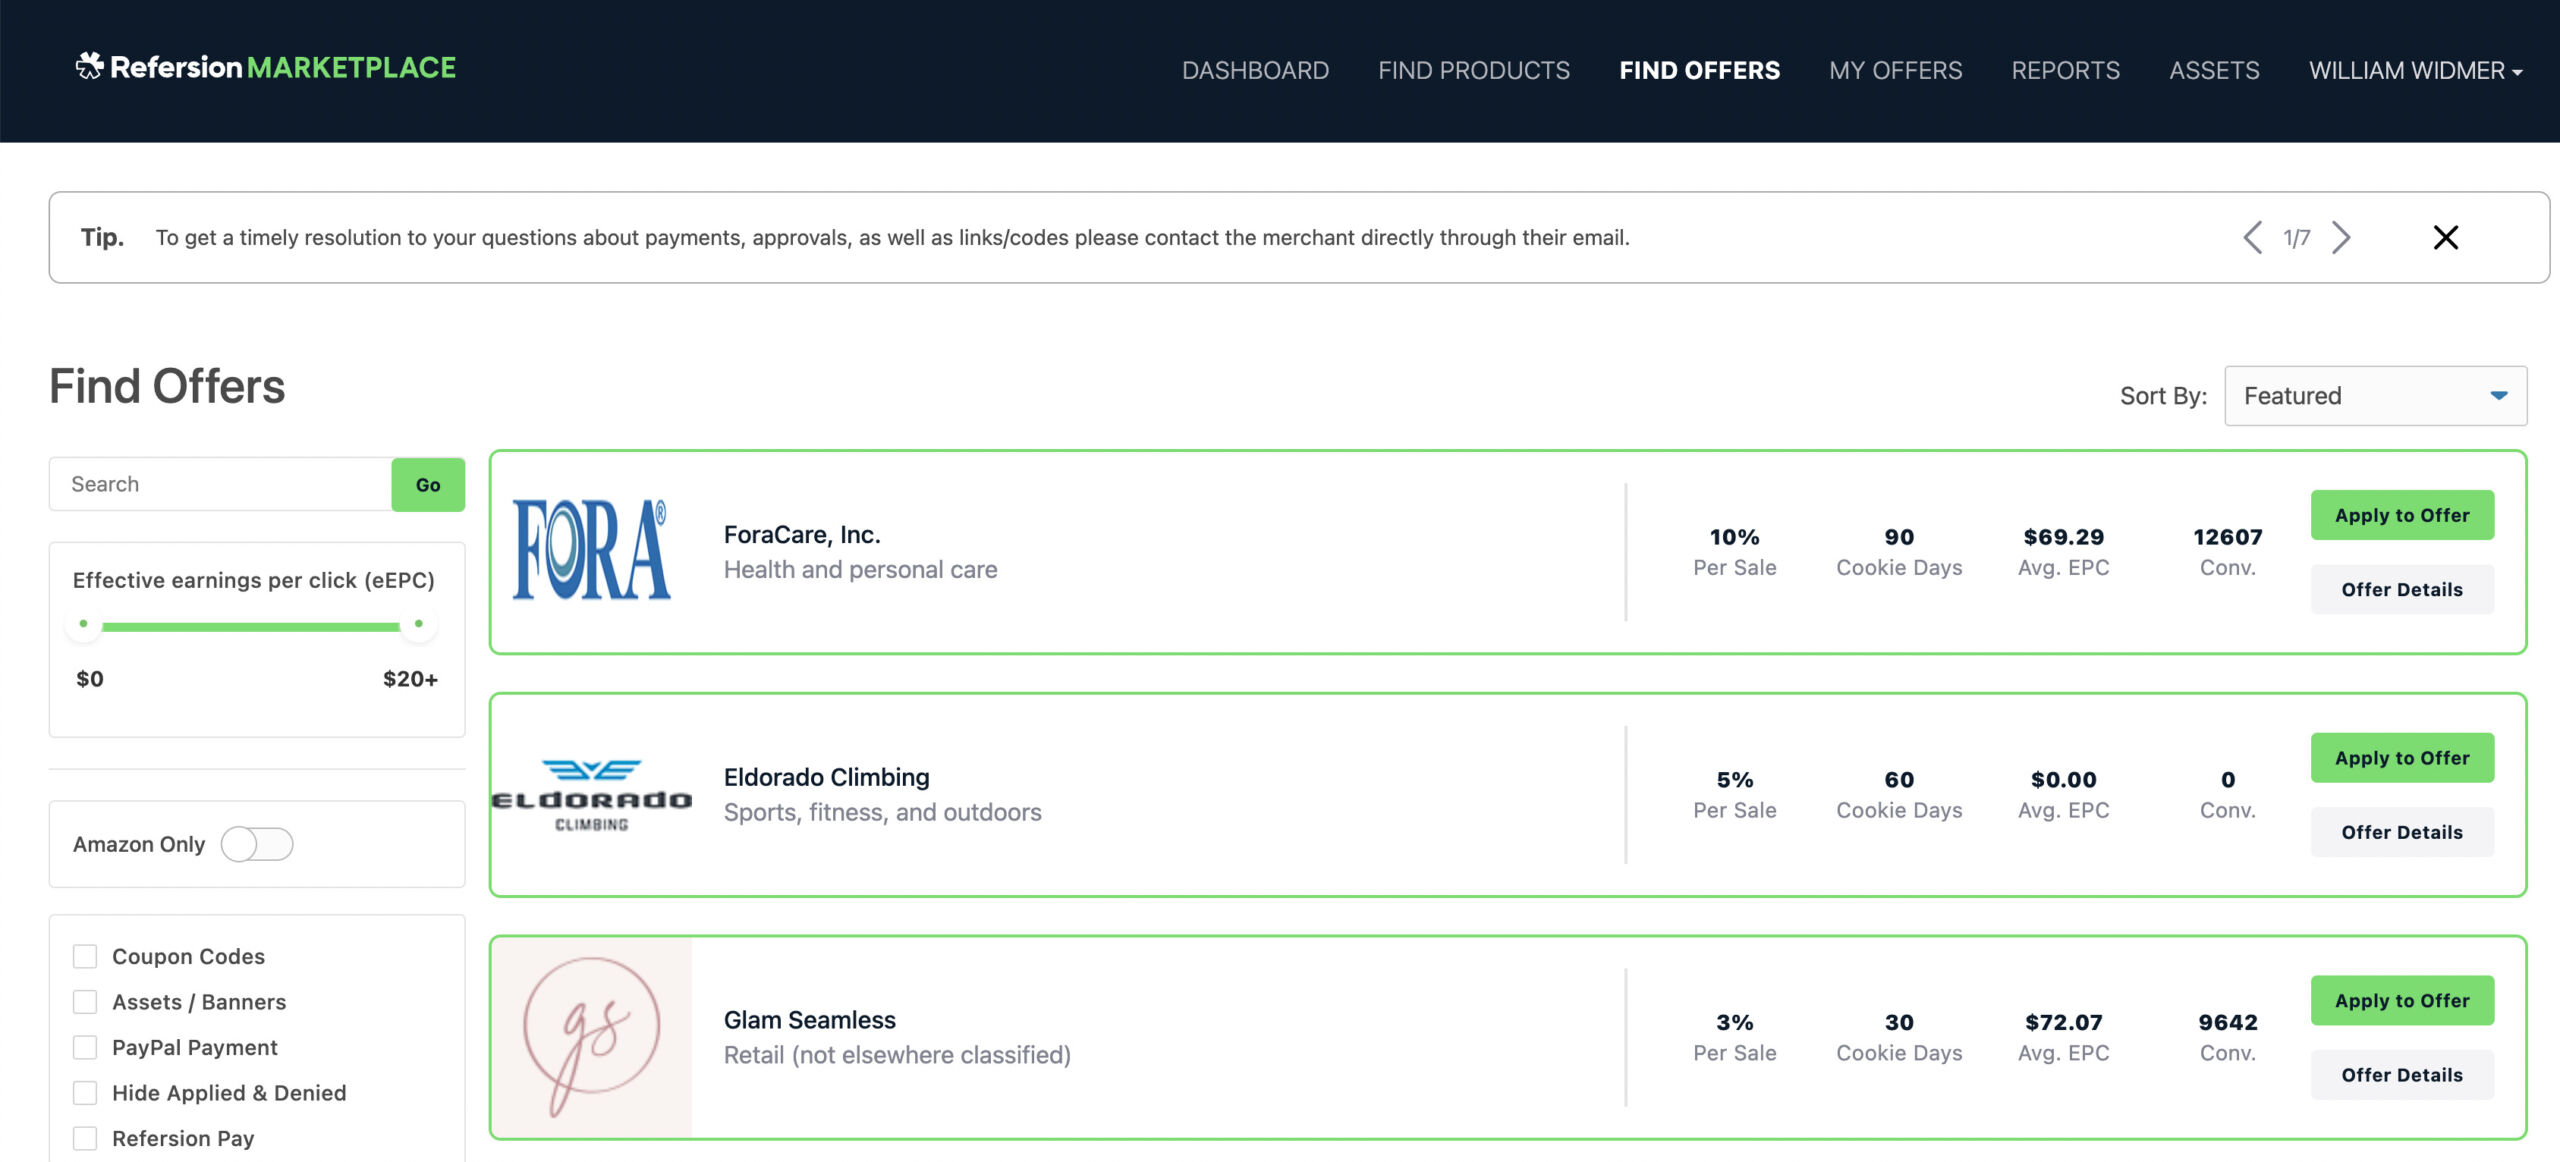2560x1162 pixels.
Task: Enable the Hide Applied and Denied checkbox
Action: (x=85, y=1090)
